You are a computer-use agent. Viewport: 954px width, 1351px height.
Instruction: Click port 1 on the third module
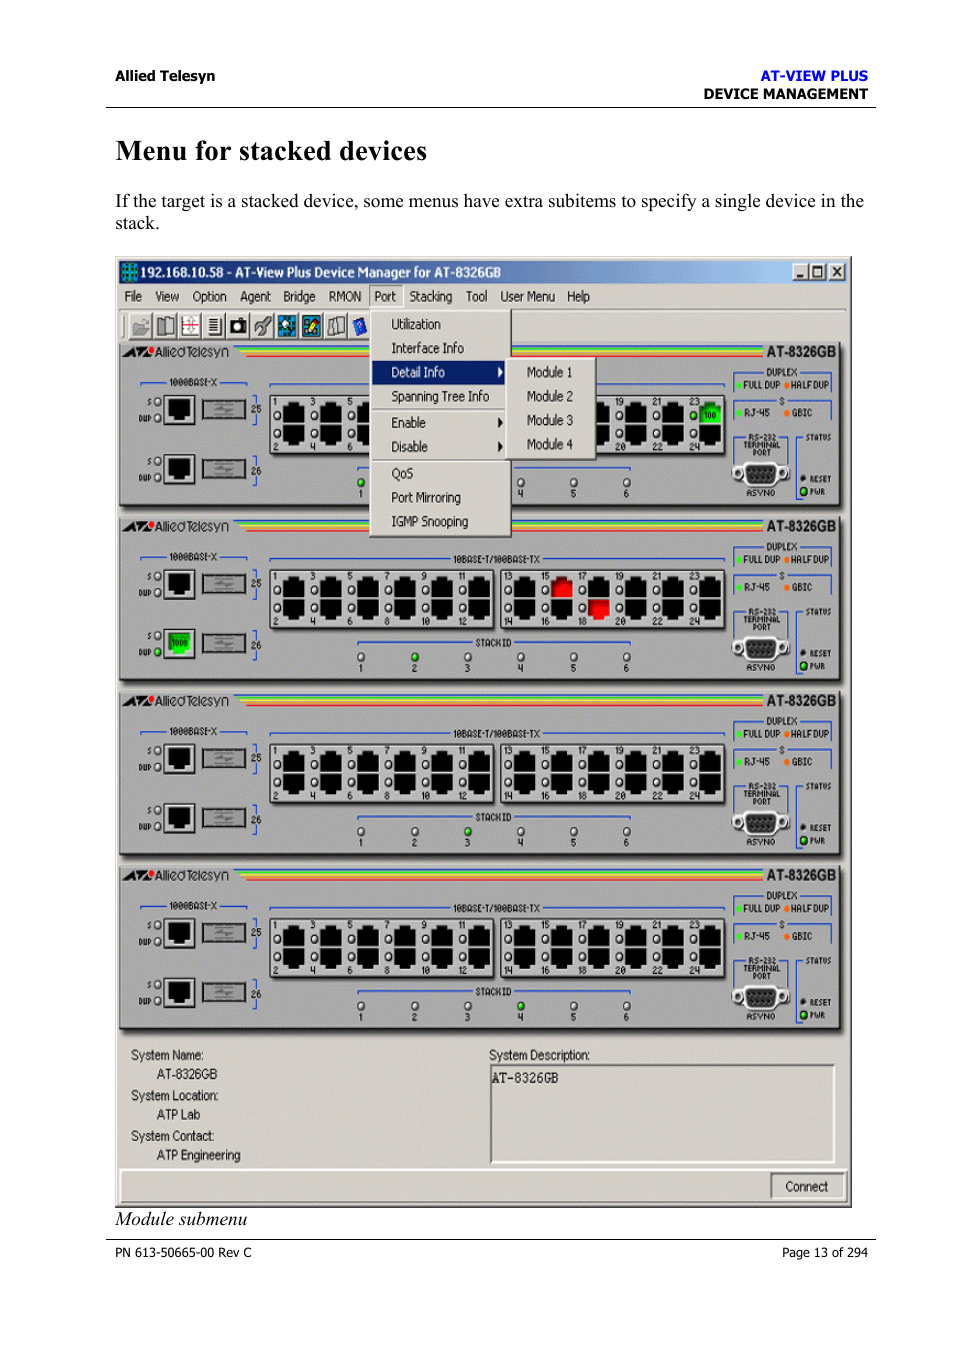[294, 762]
